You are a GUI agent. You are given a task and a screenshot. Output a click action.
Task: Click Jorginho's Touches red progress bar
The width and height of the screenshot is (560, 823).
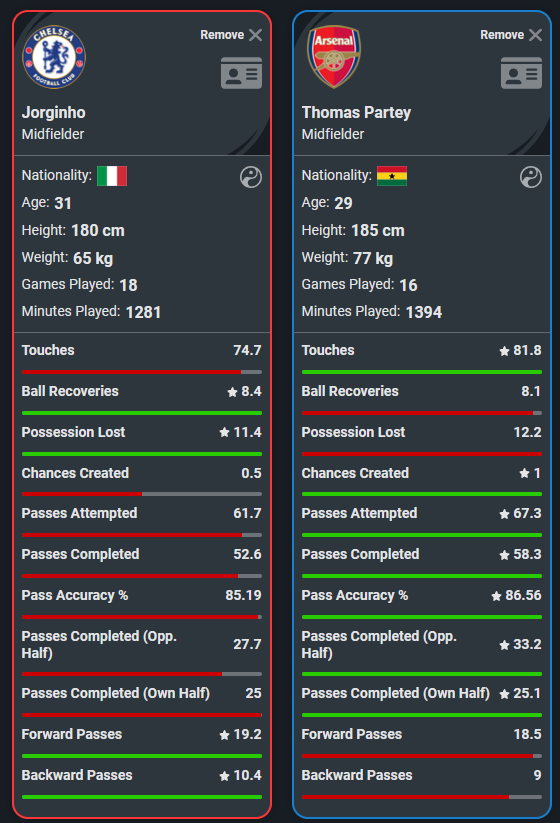[131, 372]
